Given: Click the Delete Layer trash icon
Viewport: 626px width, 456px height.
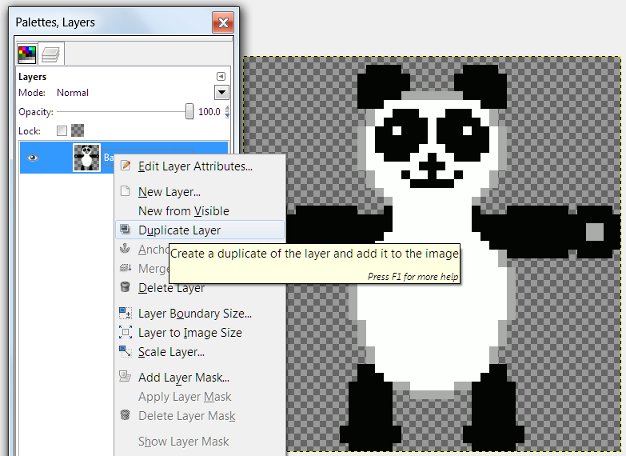Looking at the screenshot, I should (125, 288).
